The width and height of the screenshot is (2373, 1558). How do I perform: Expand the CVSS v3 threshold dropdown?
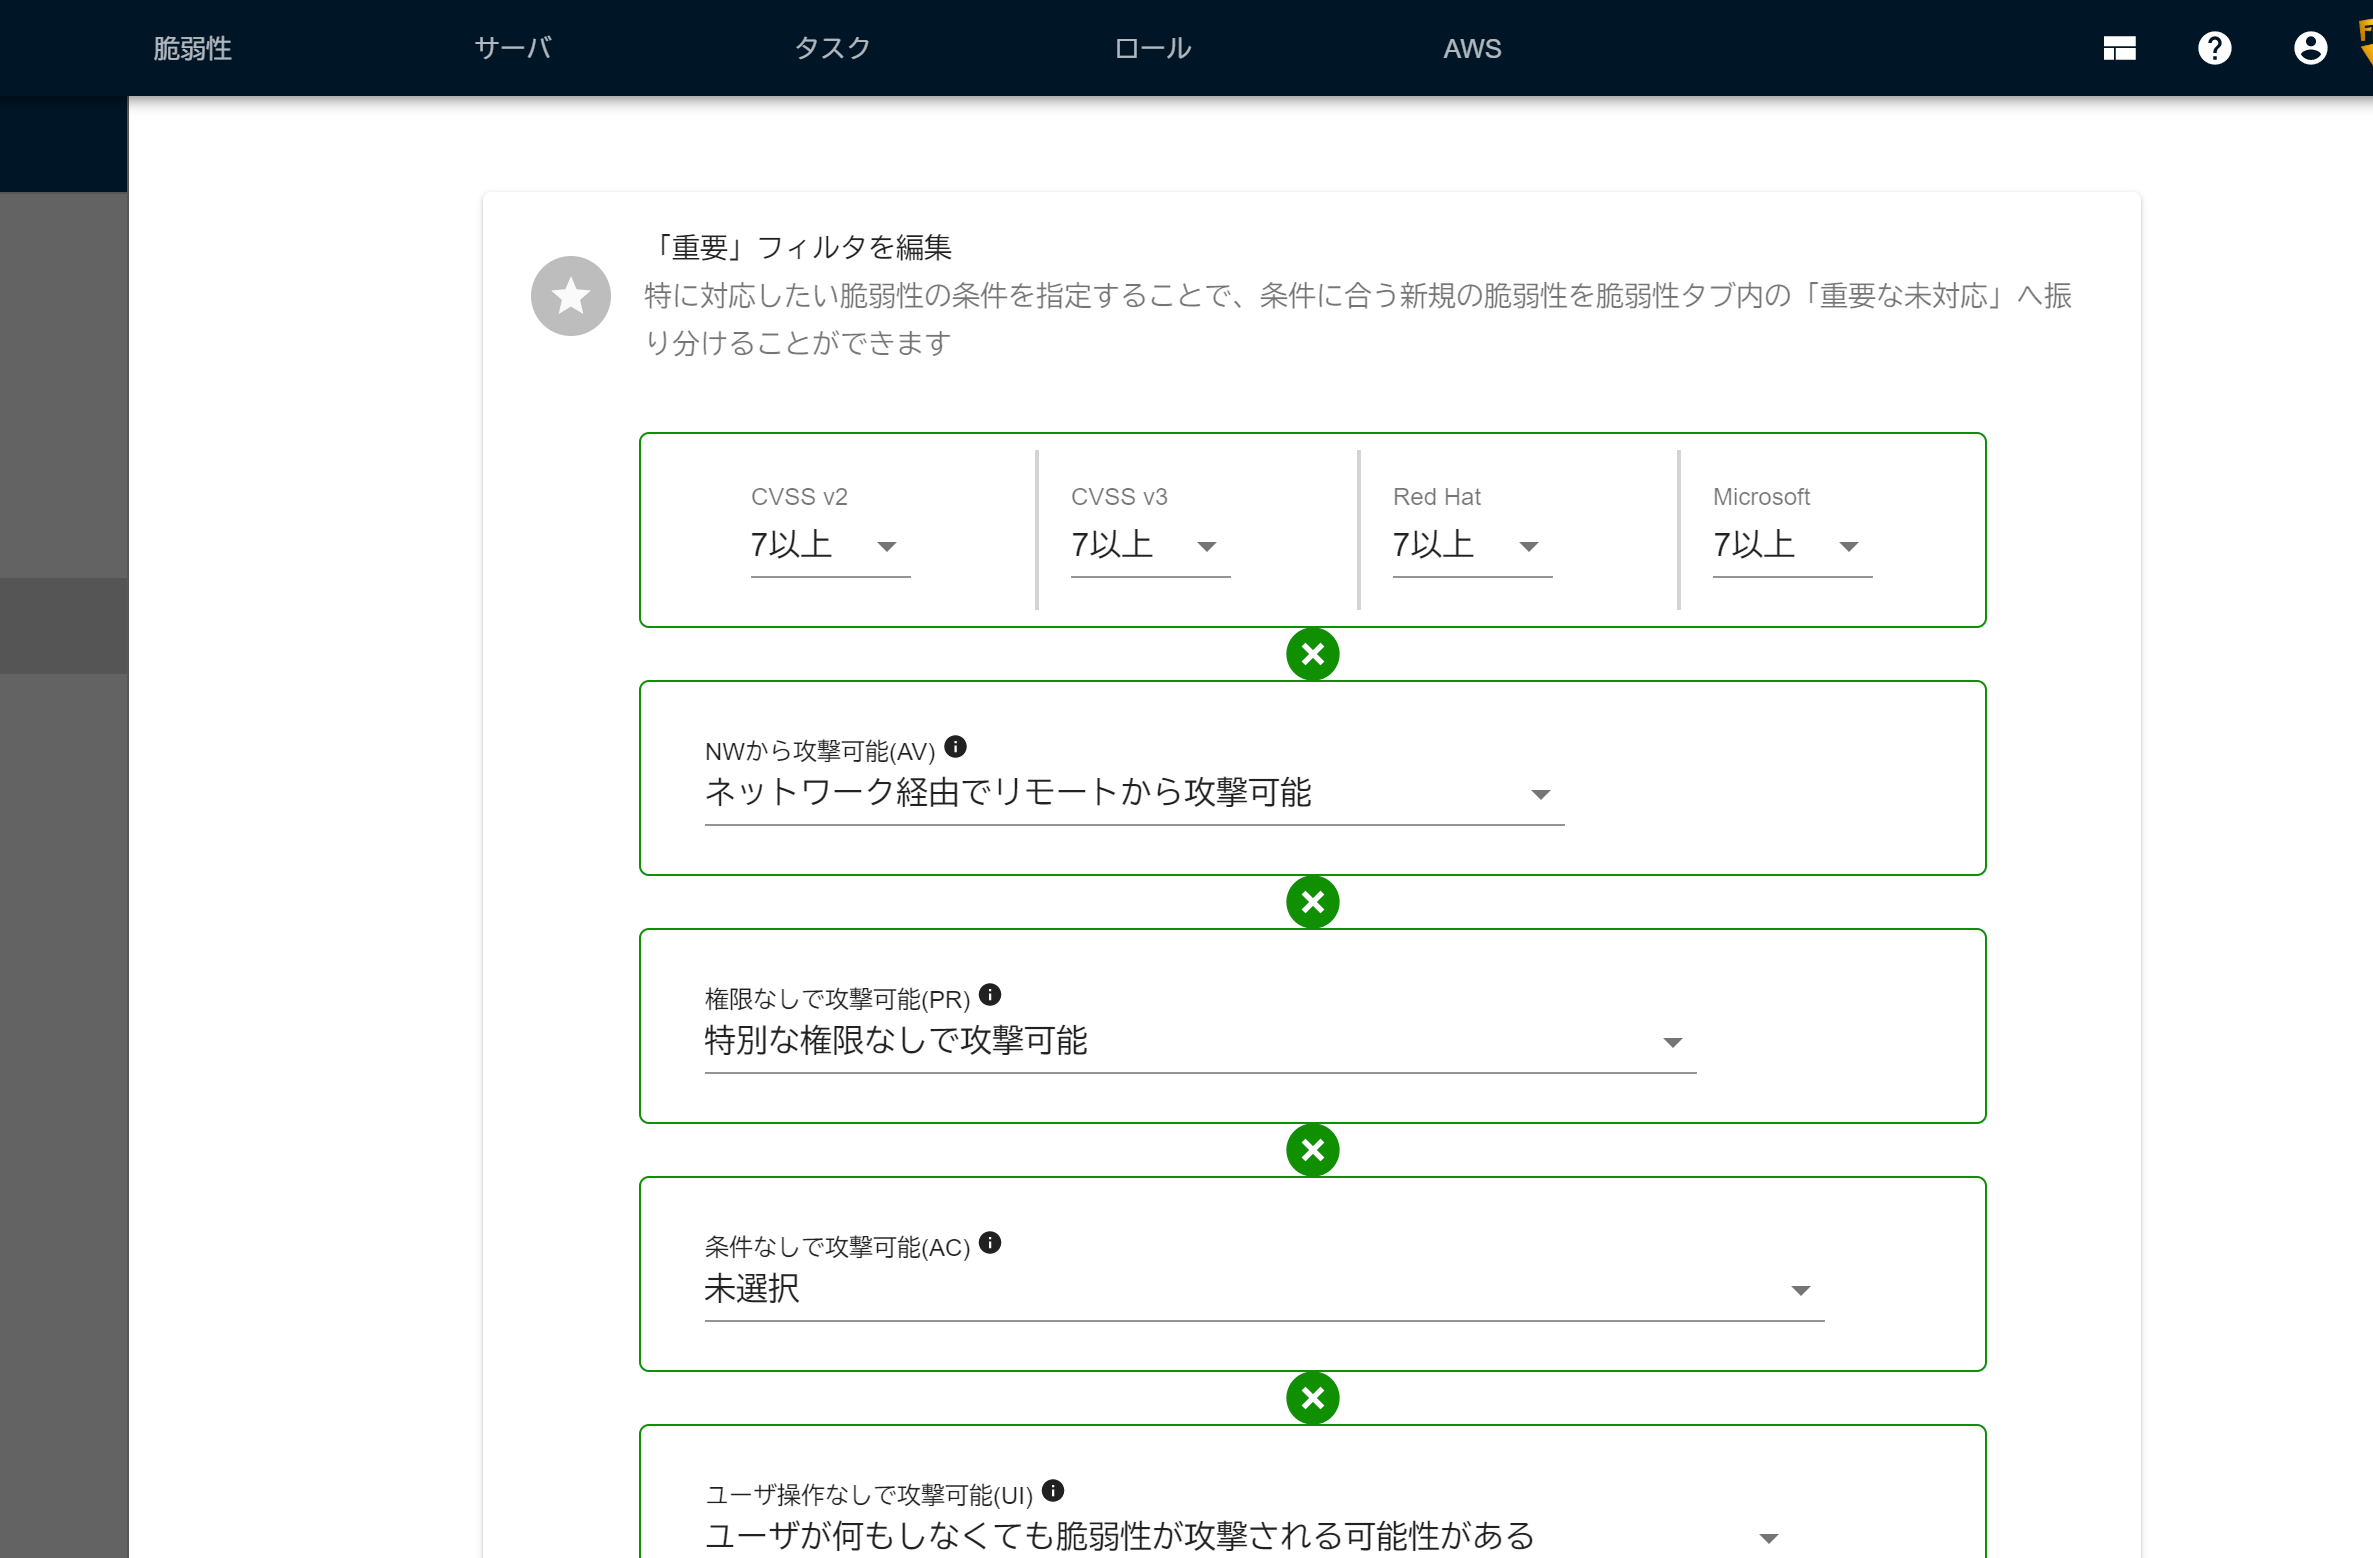1149,546
